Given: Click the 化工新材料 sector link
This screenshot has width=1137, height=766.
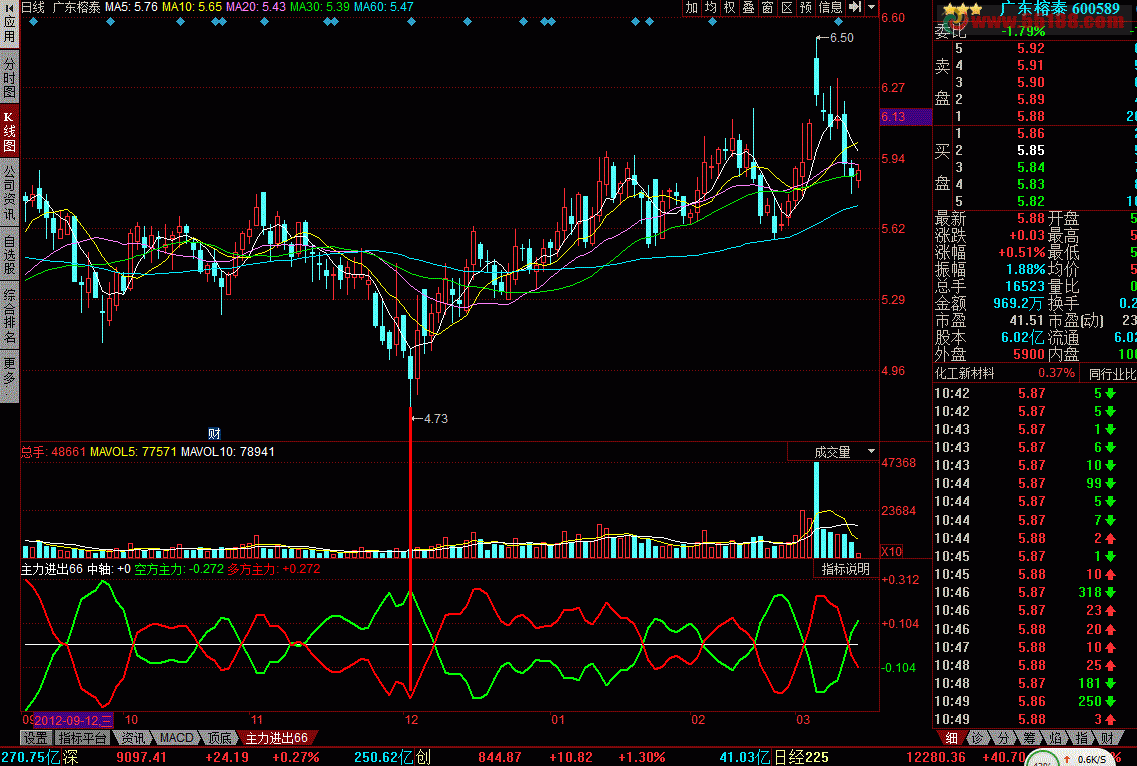Looking at the screenshot, I should pos(964,374).
